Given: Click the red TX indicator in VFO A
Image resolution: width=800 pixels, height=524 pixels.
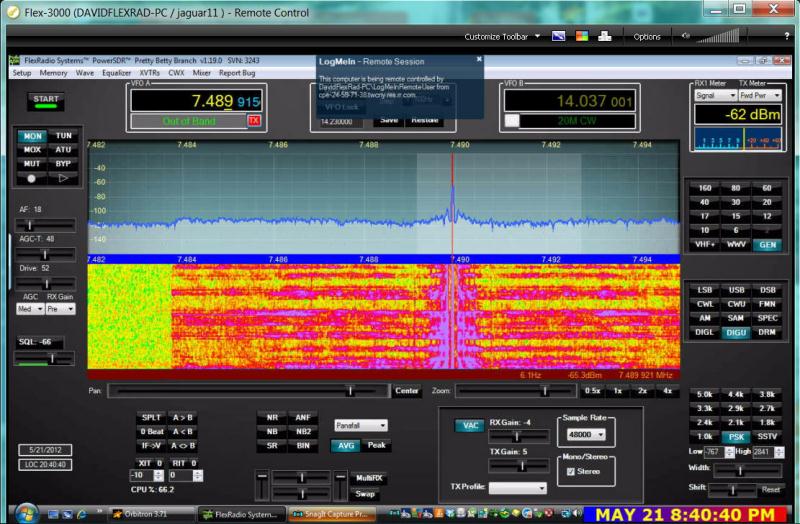Looking at the screenshot, I should pyautogui.click(x=254, y=120).
